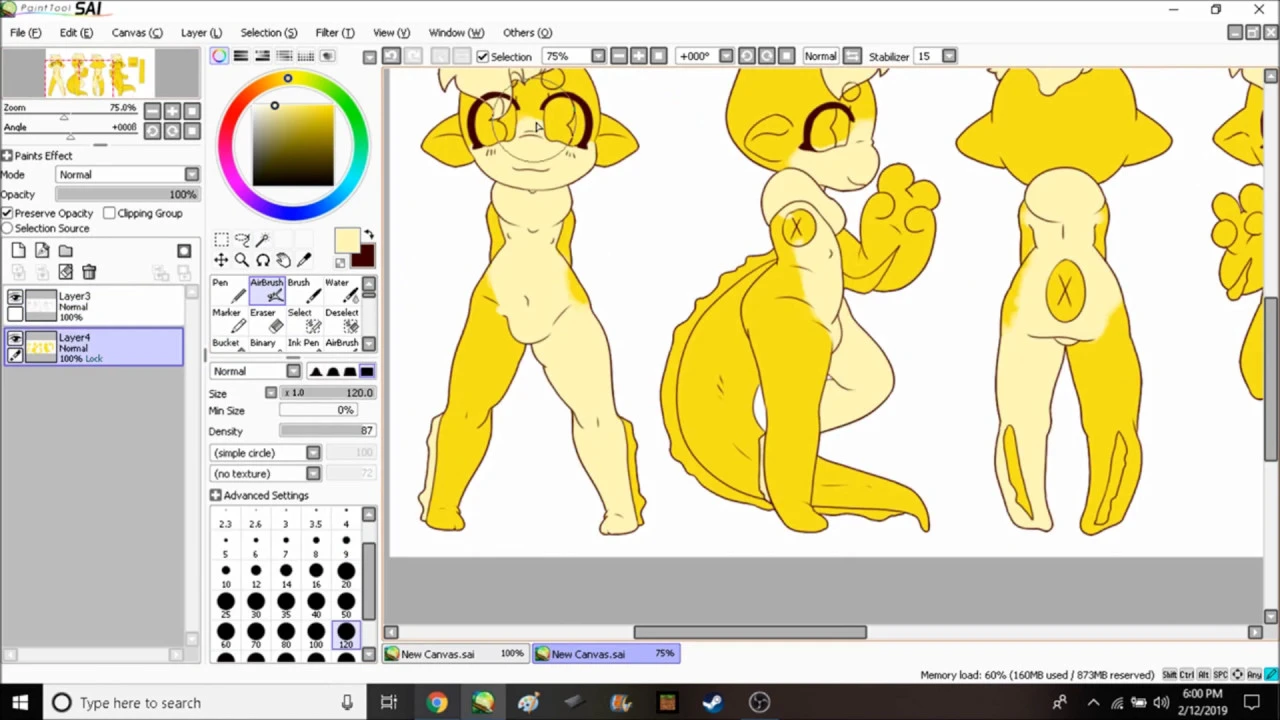Expand the Advanced Settings section

pos(215,495)
